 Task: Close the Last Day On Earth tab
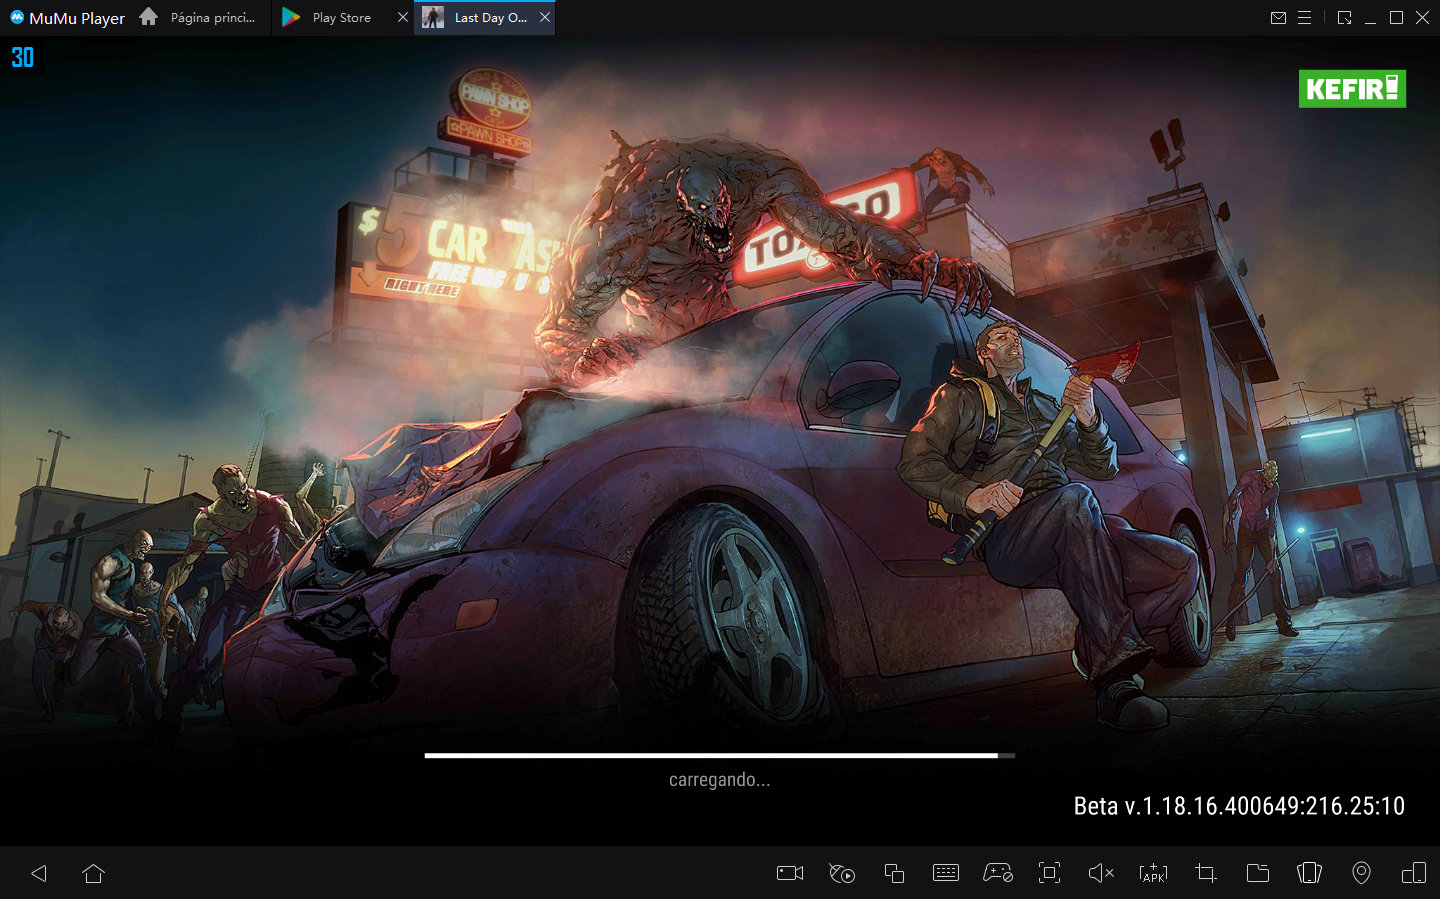[x=545, y=17]
